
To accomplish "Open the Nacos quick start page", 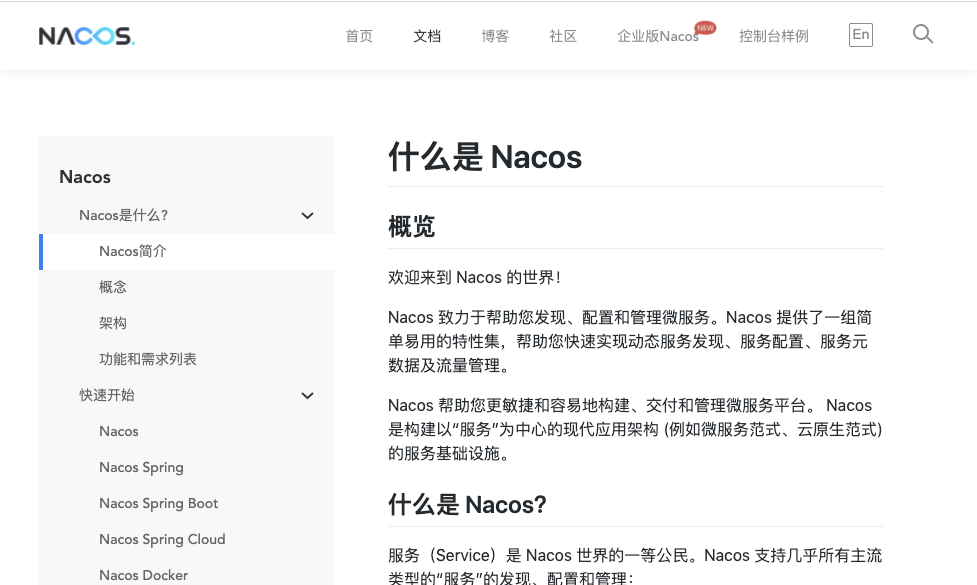I will tap(118, 431).
